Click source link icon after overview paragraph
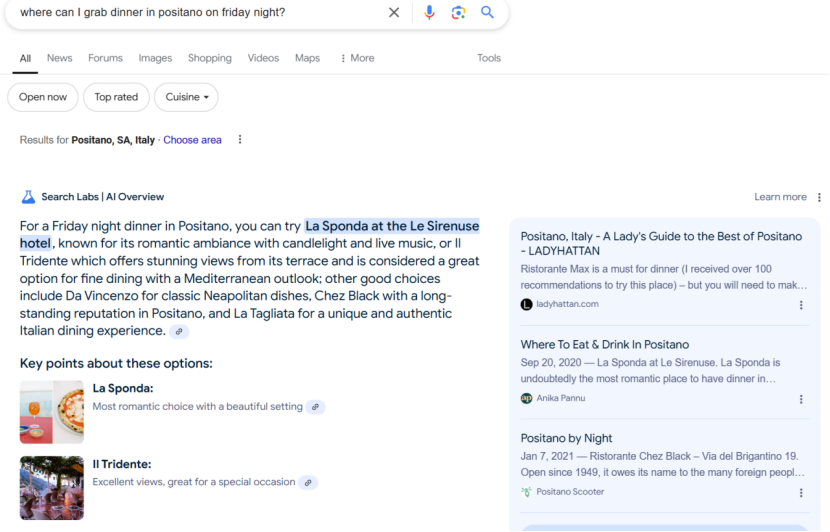 [x=179, y=332]
